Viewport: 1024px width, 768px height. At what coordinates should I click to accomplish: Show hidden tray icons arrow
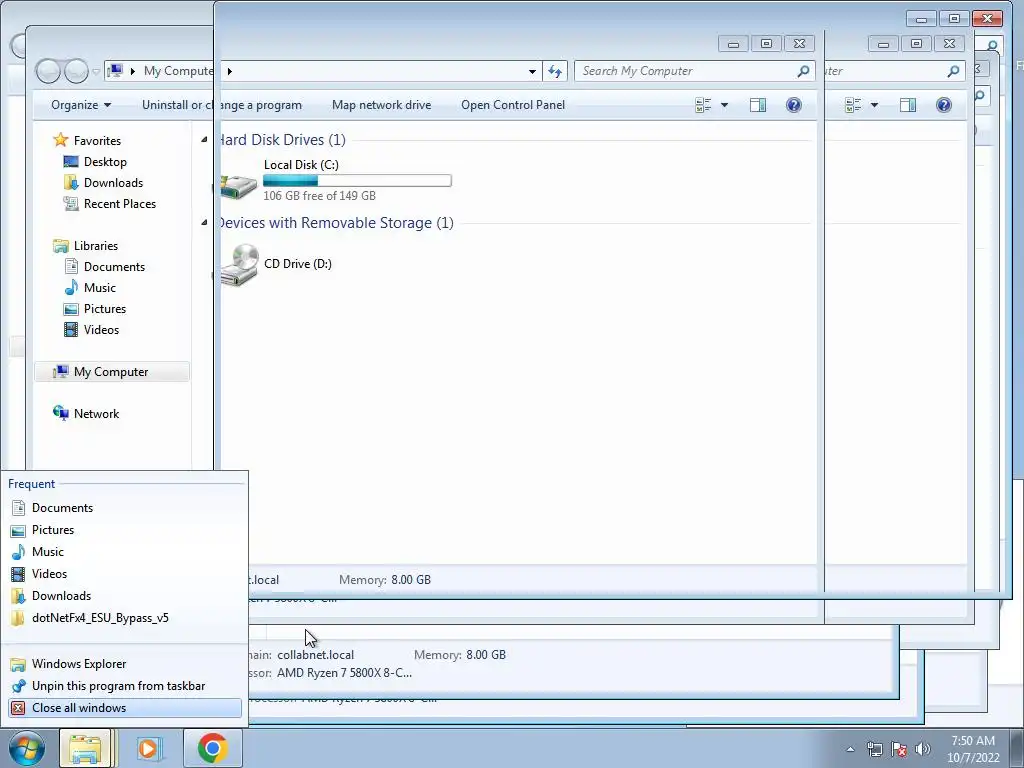tap(850, 749)
